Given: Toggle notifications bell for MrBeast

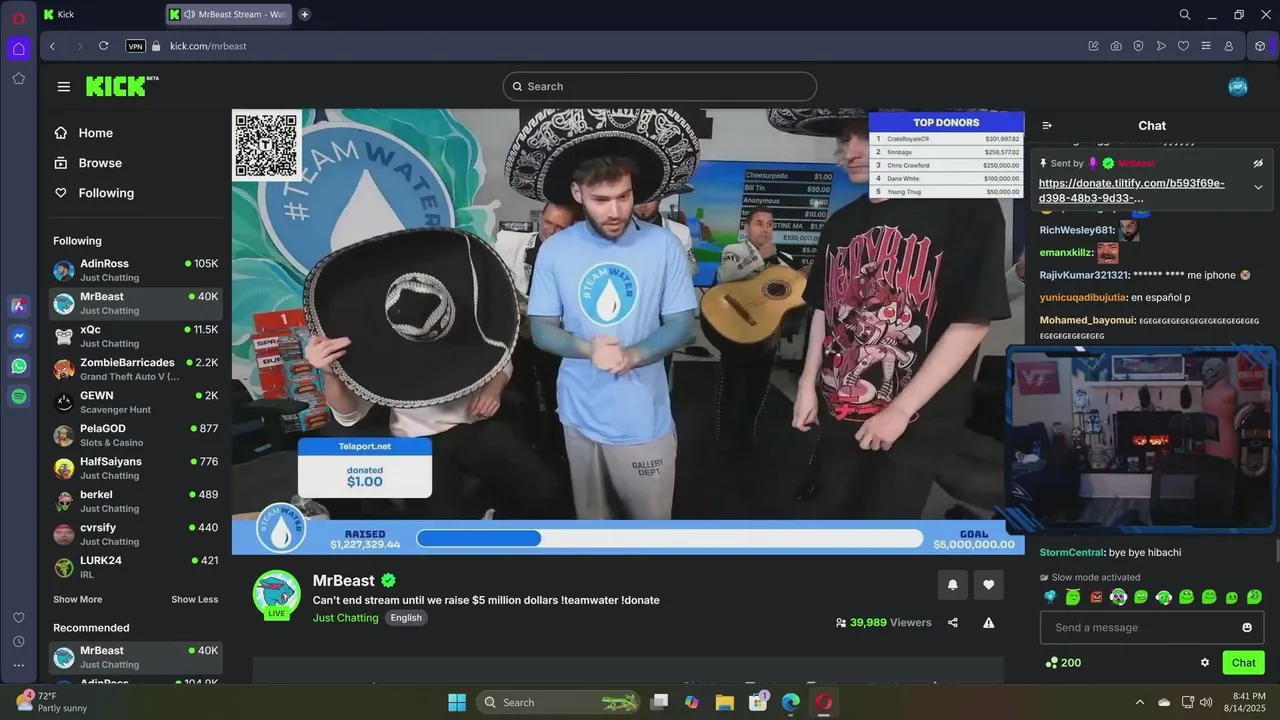Looking at the screenshot, I should [x=952, y=585].
